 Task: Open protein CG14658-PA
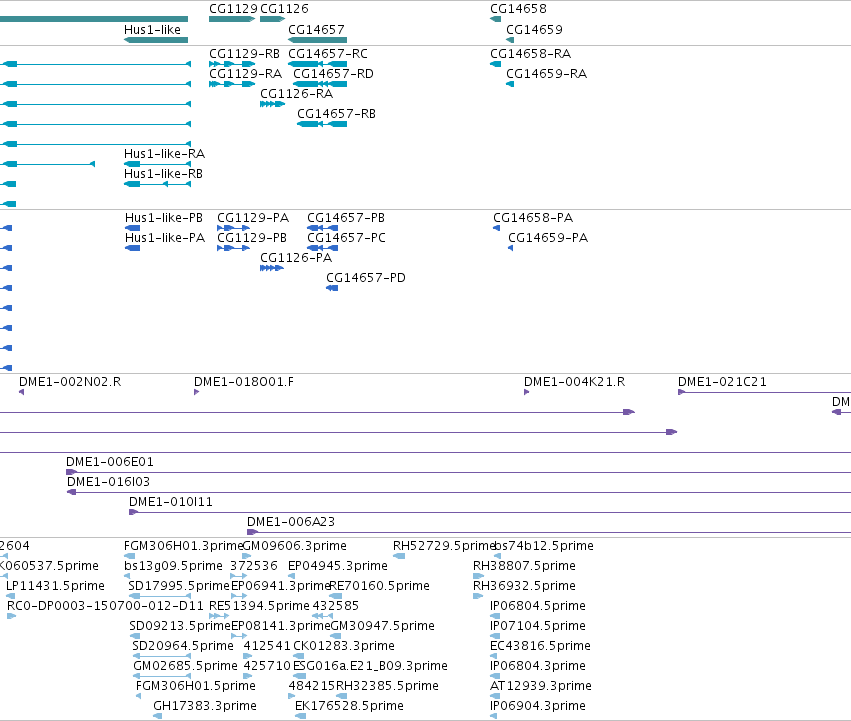click(496, 228)
